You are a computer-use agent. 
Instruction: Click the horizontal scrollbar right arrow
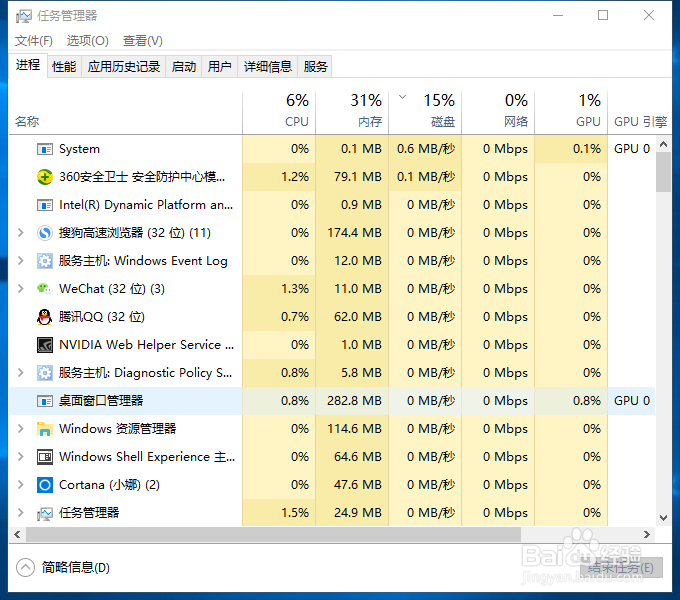647,535
